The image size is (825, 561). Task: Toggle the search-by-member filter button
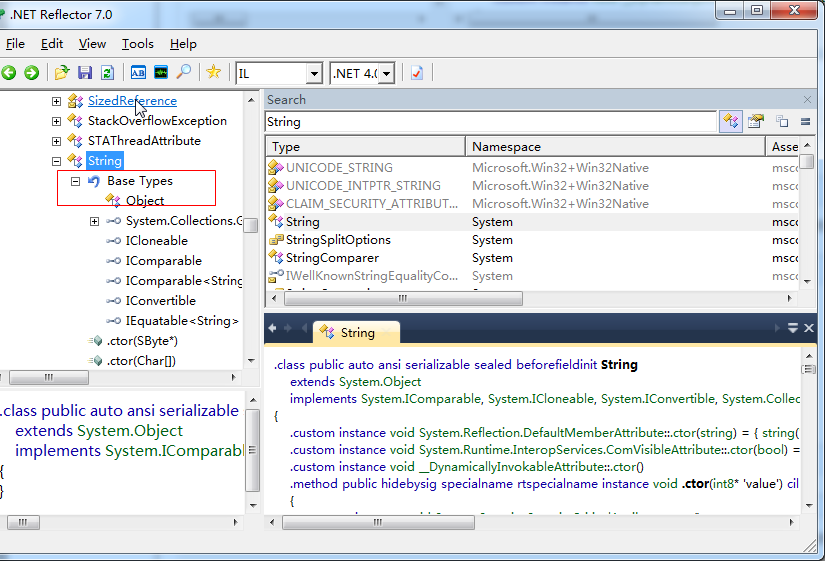click(757, 122)
